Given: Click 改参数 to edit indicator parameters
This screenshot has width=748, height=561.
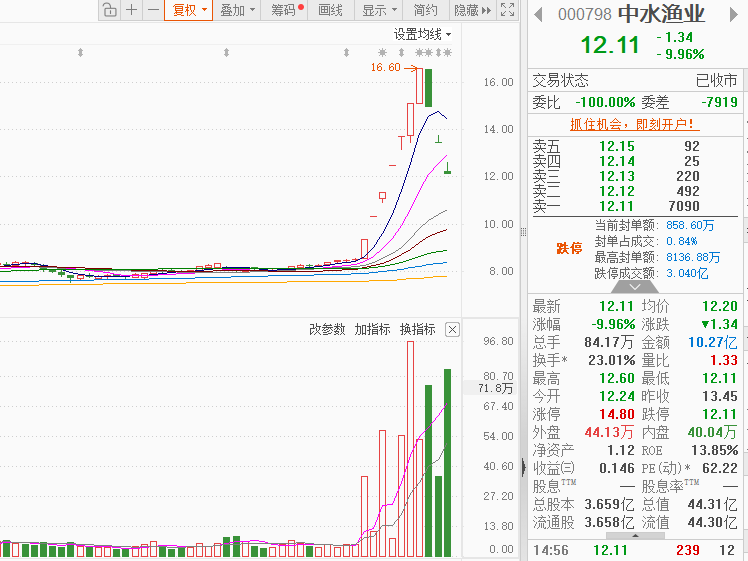Looking at the screenshot, I should pyautogui.click(x=327, y=330).
